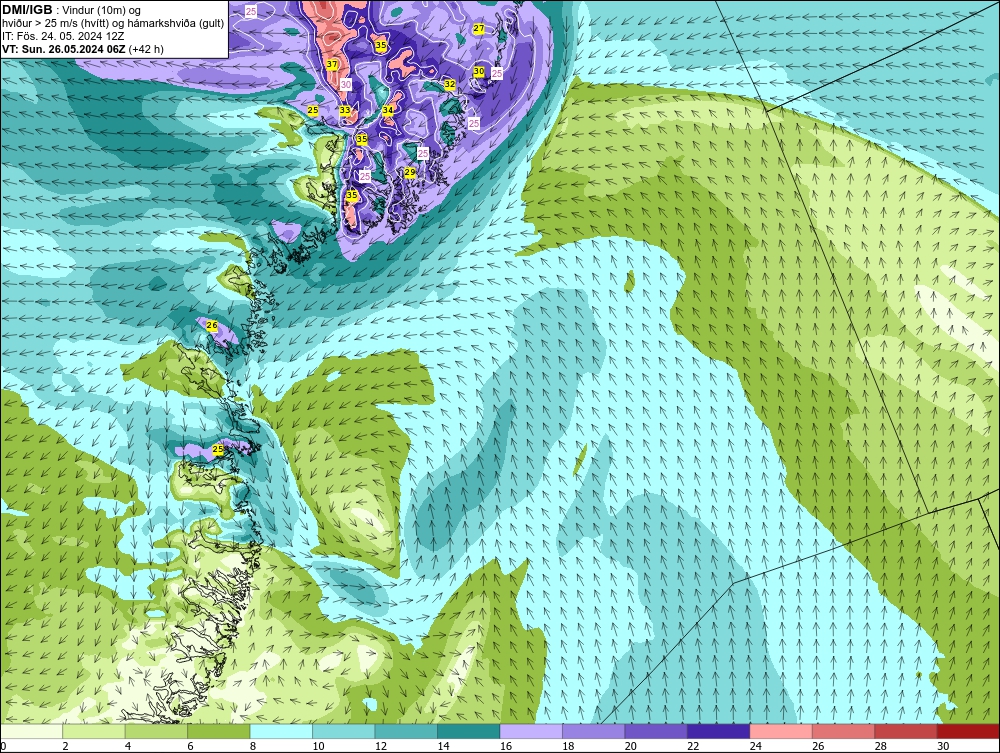This screenshot has width=1000, height=753.
Task: Pick the 10–12 m/s cyan legend swatch
Action: 344,731
